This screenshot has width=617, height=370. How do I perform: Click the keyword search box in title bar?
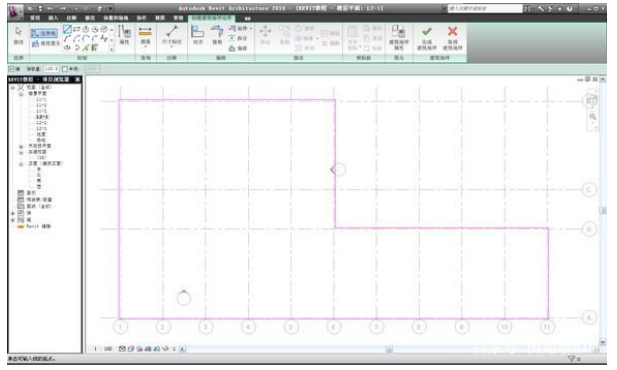coord(485,8)
